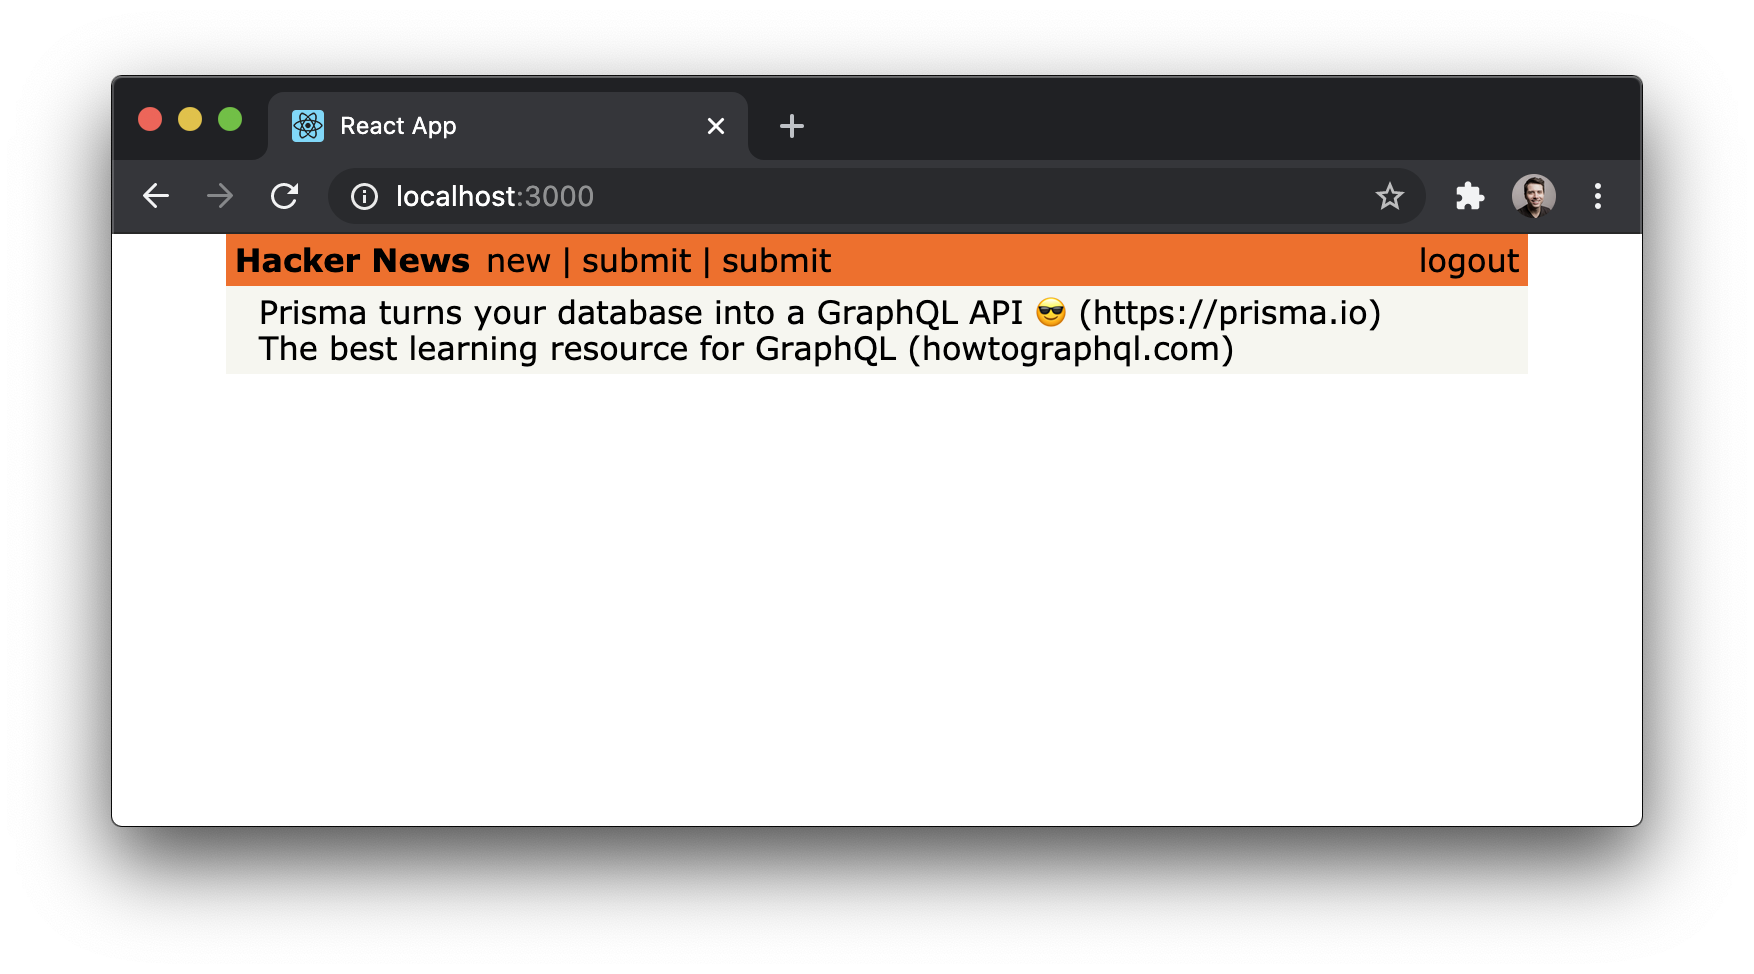Image resolution: width=1754 pixels, height=974 pixels.
Task: Click the Prisma turns your database link item
Action: (x=819, y=313)
